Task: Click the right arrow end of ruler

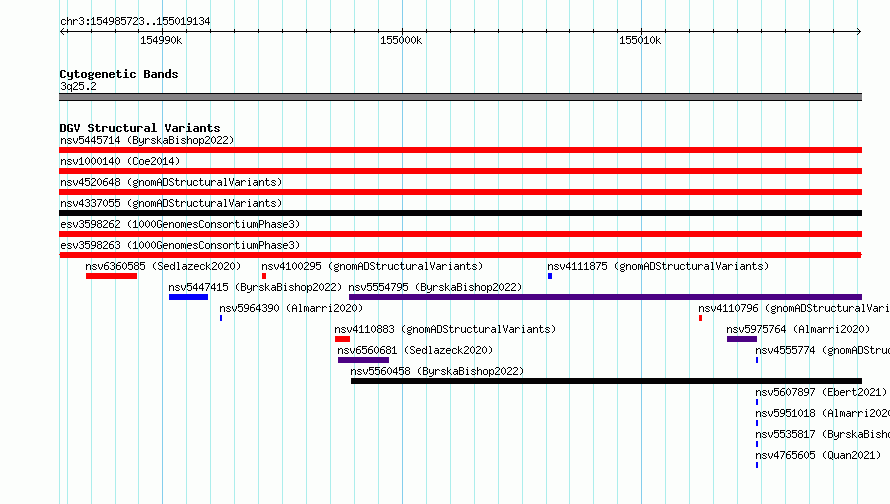Action: pos(859,31)
